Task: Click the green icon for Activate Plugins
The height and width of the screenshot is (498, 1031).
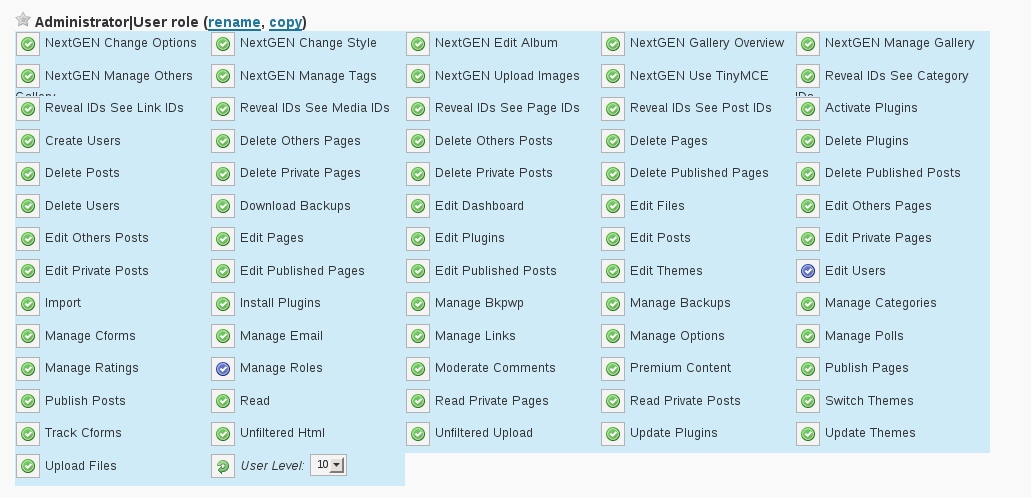Action: point(808,109)
